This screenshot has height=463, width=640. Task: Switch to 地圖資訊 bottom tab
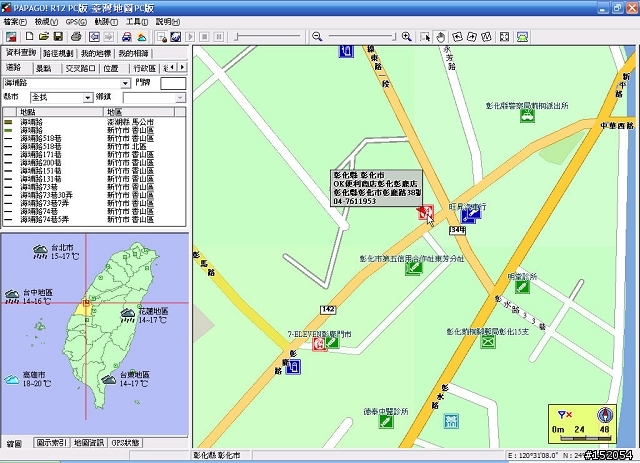[x=89, y=443]
